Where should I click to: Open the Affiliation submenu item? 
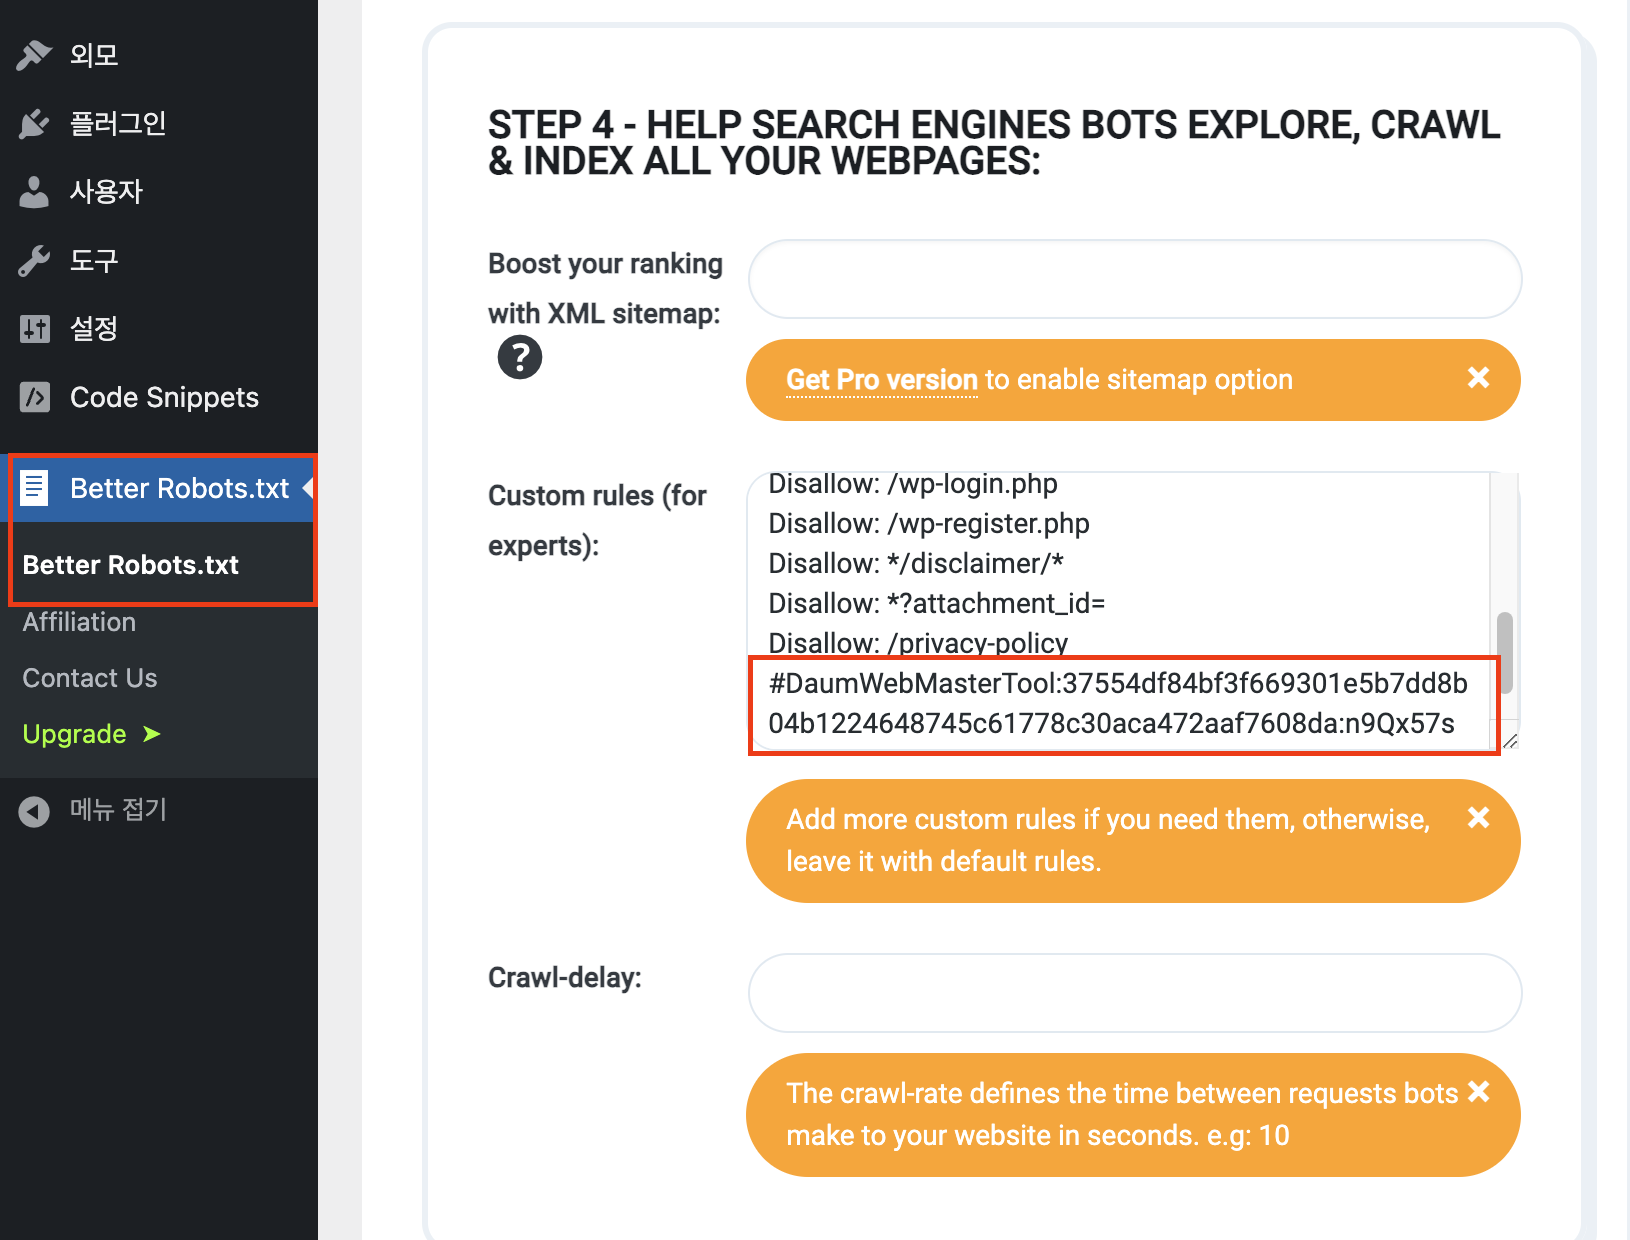79,622
